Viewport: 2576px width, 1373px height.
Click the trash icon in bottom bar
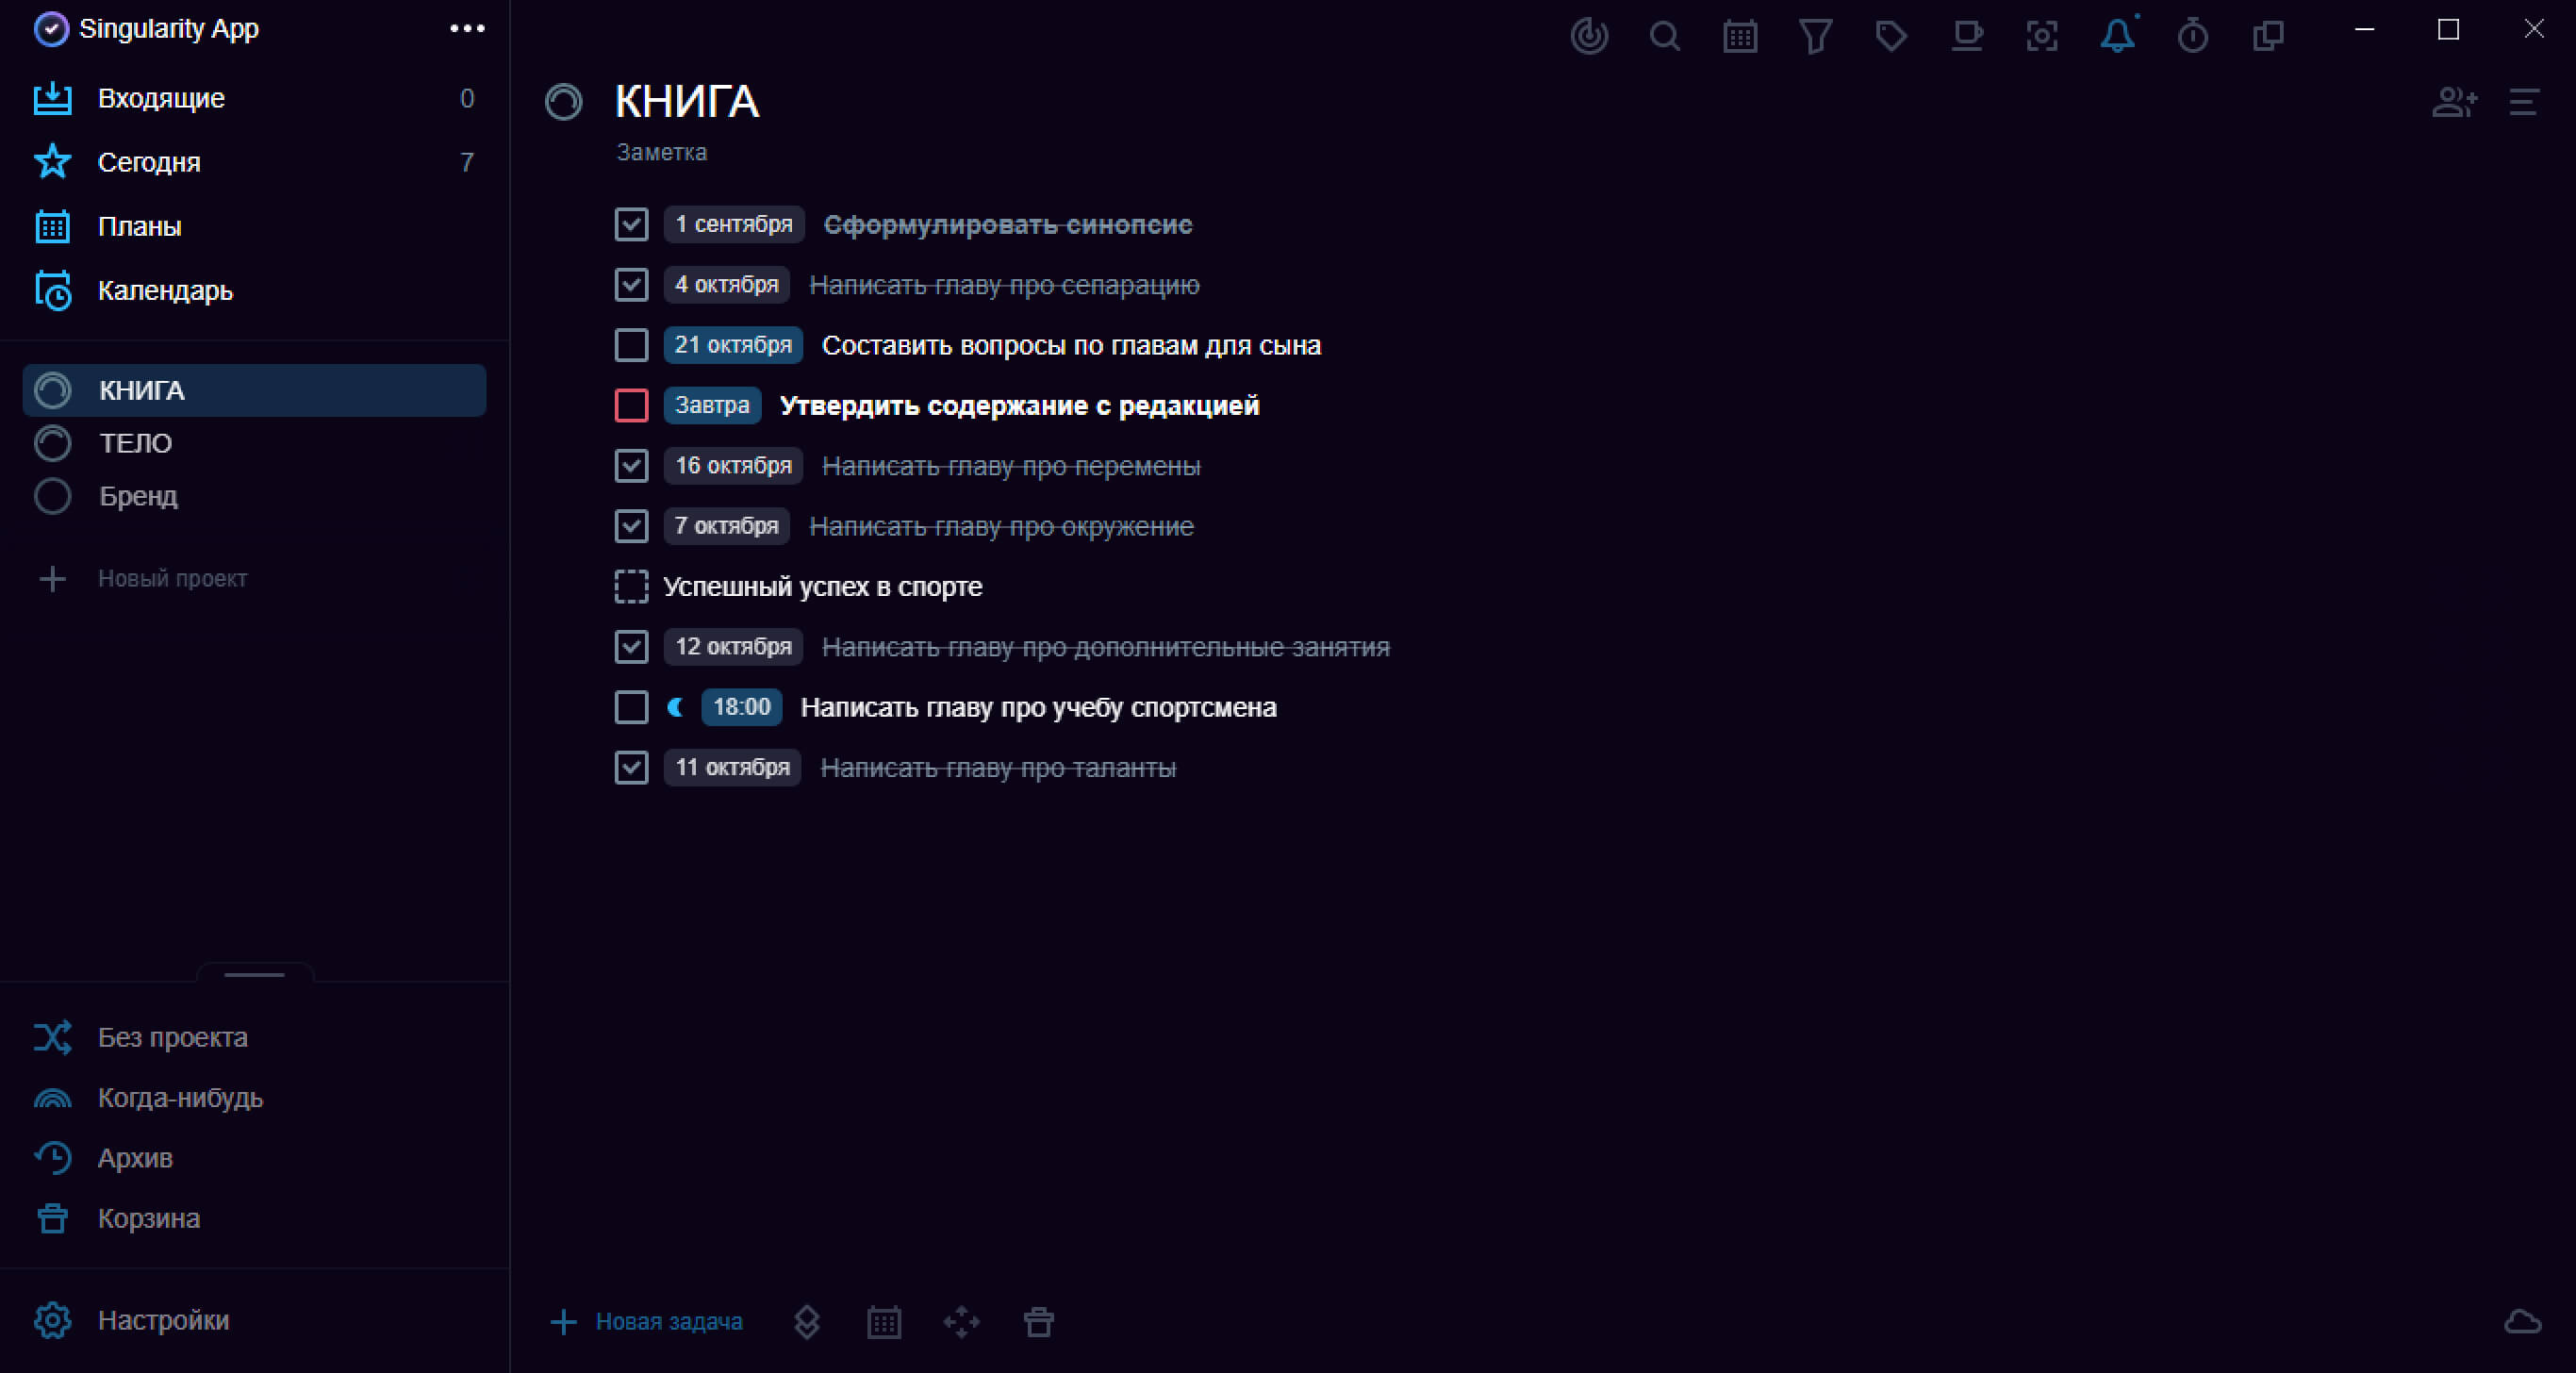click(x=1039, y=1322)
